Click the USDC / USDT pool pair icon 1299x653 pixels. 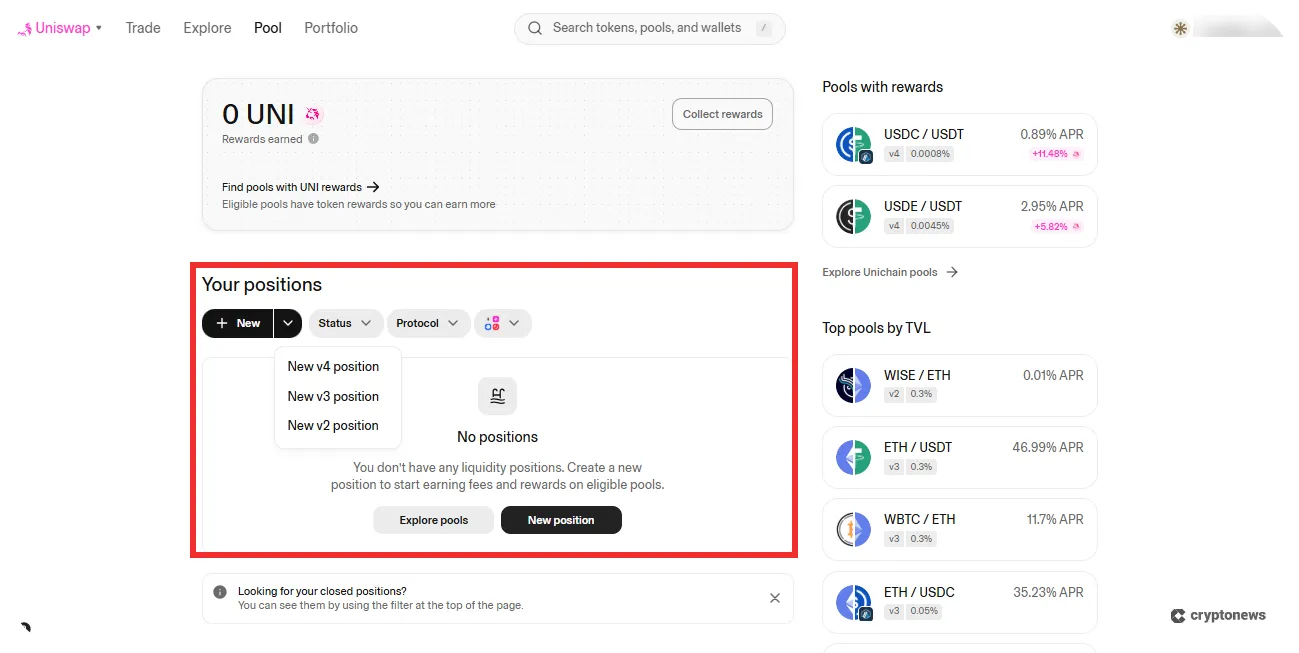(x=853, y=144)
